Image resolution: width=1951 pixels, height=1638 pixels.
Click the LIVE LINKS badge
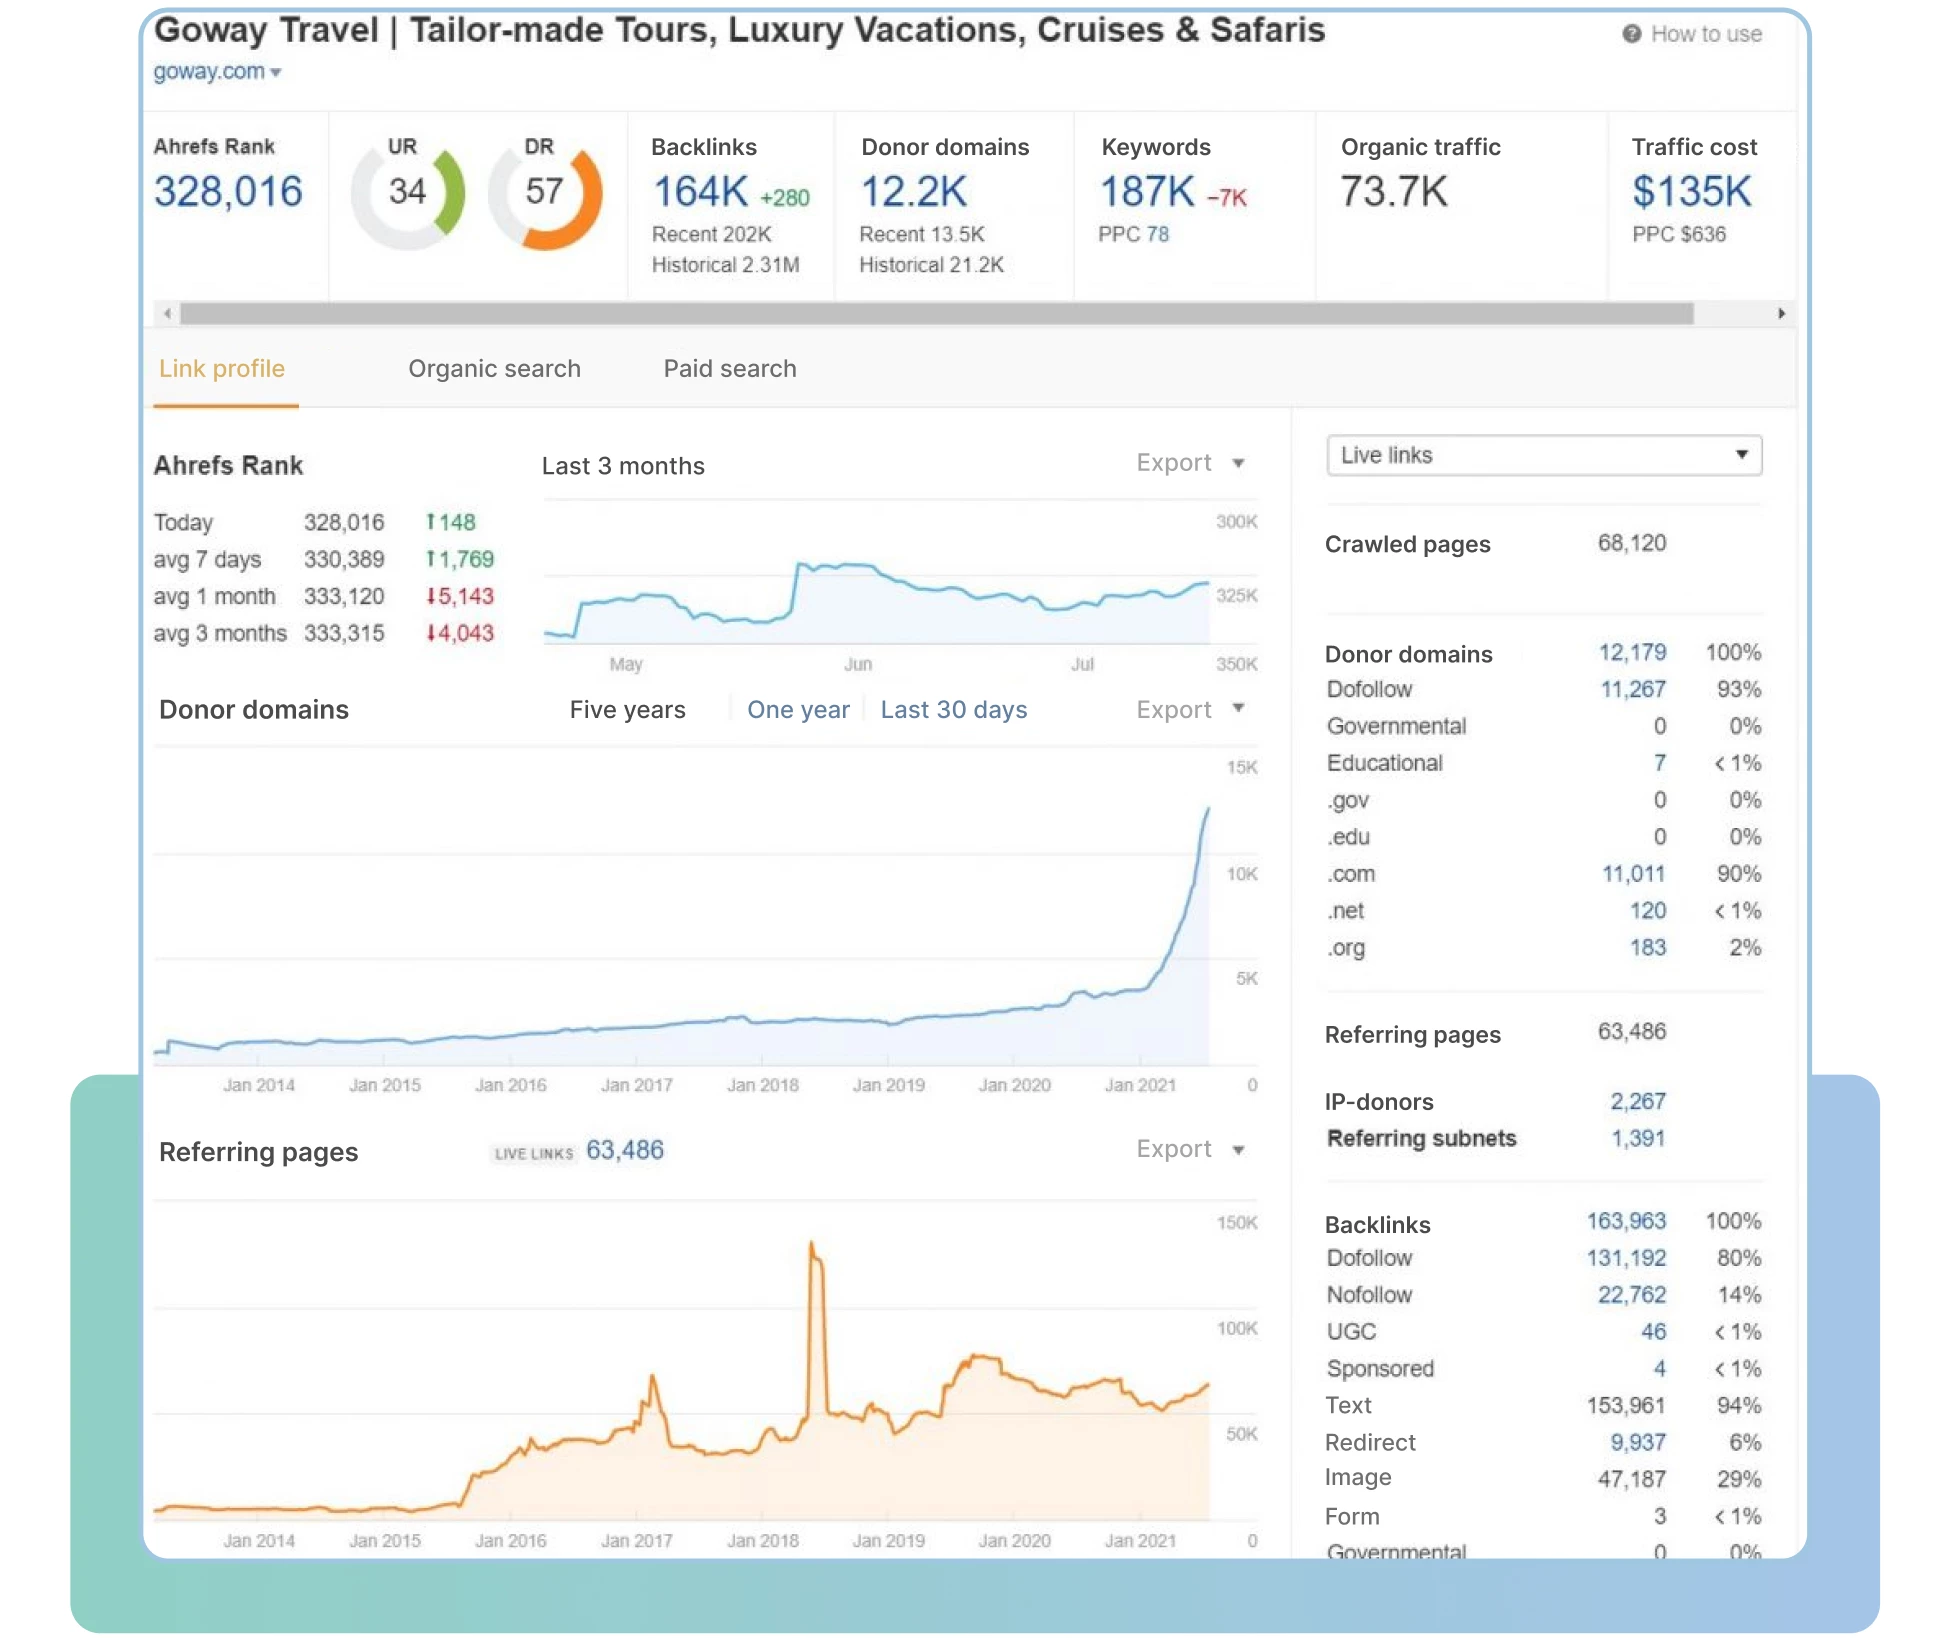[534, 1154]
